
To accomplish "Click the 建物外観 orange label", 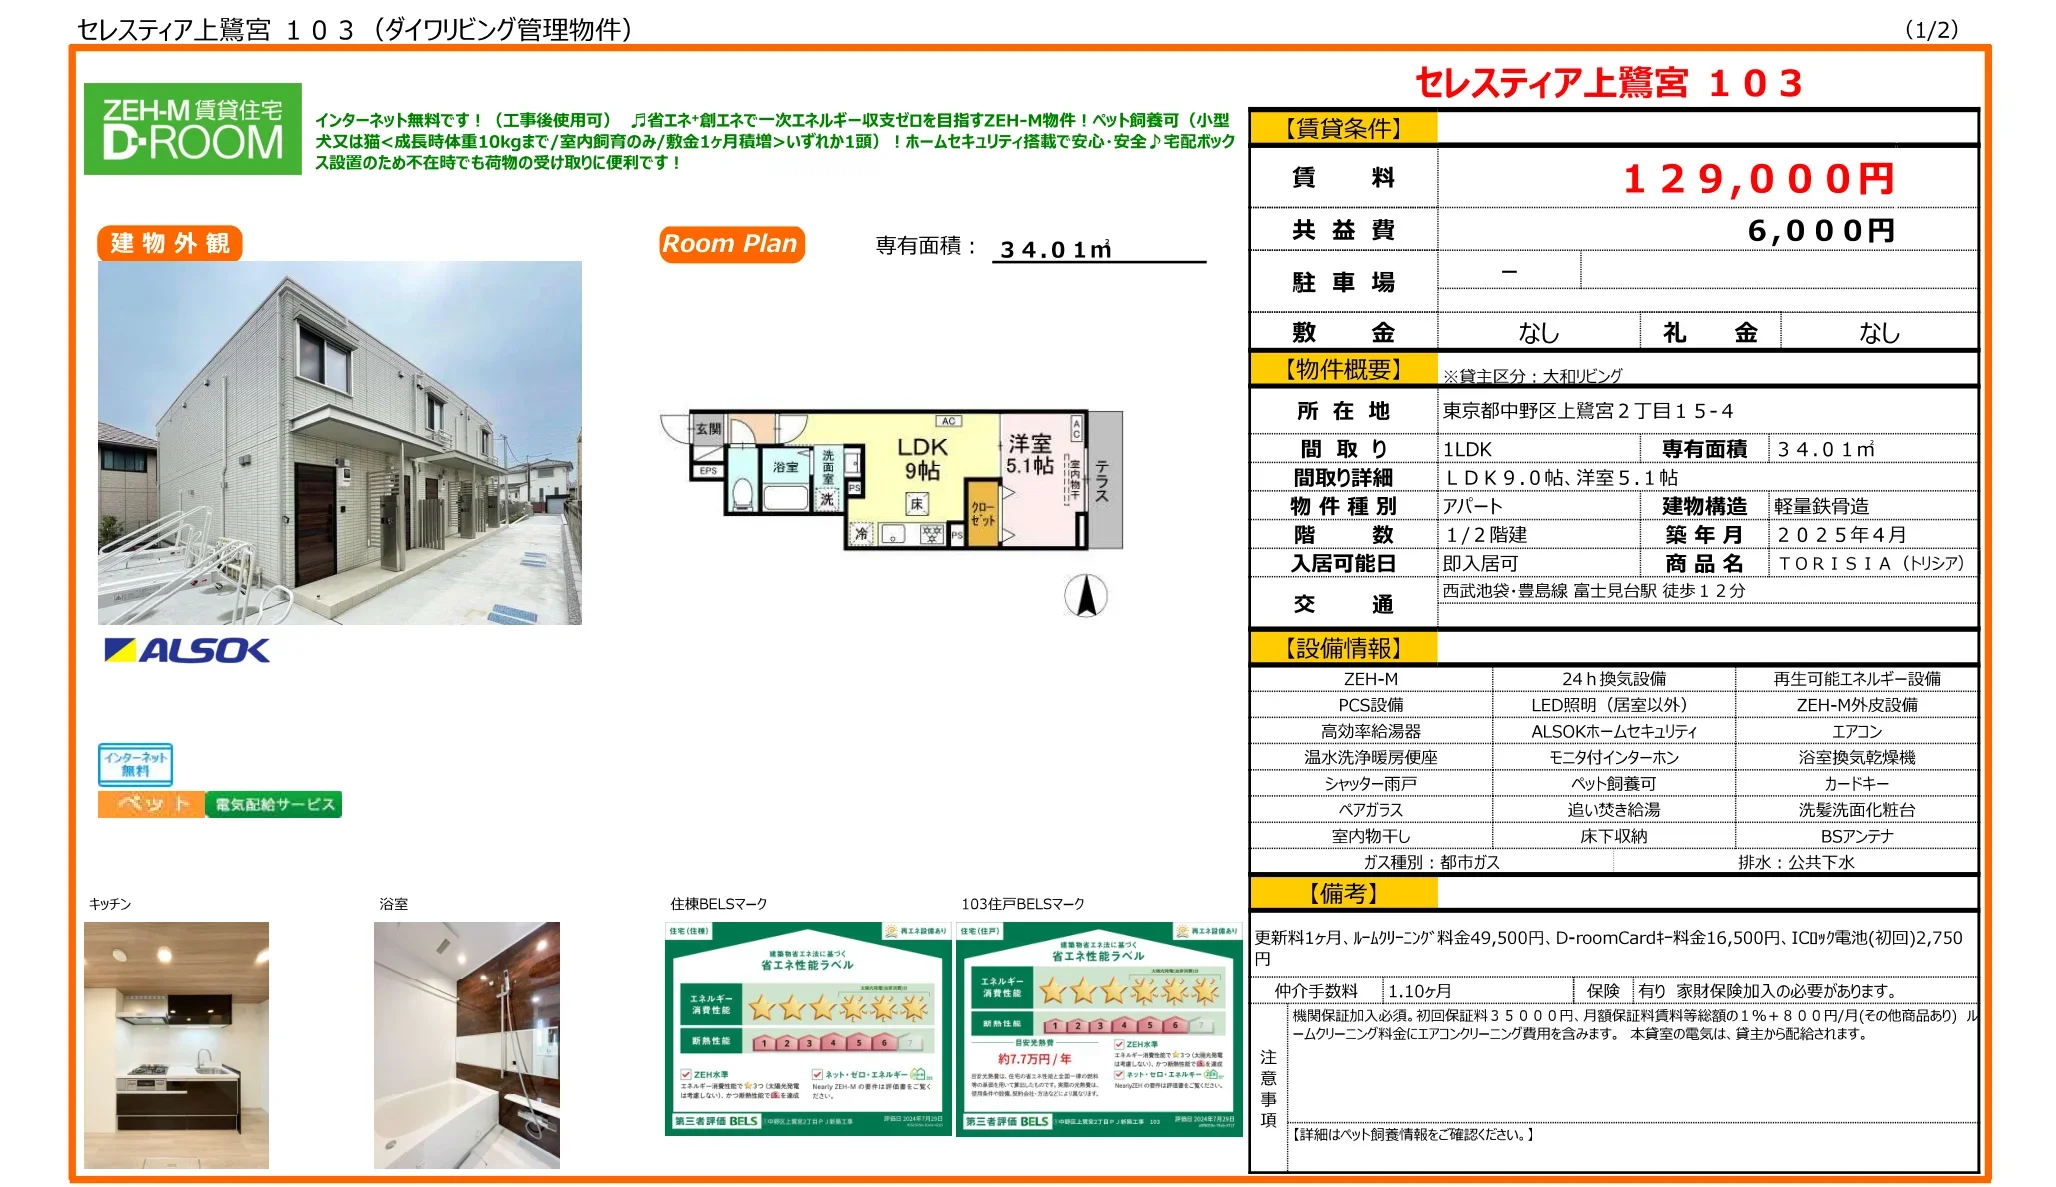I will click(x=170, y=243).
